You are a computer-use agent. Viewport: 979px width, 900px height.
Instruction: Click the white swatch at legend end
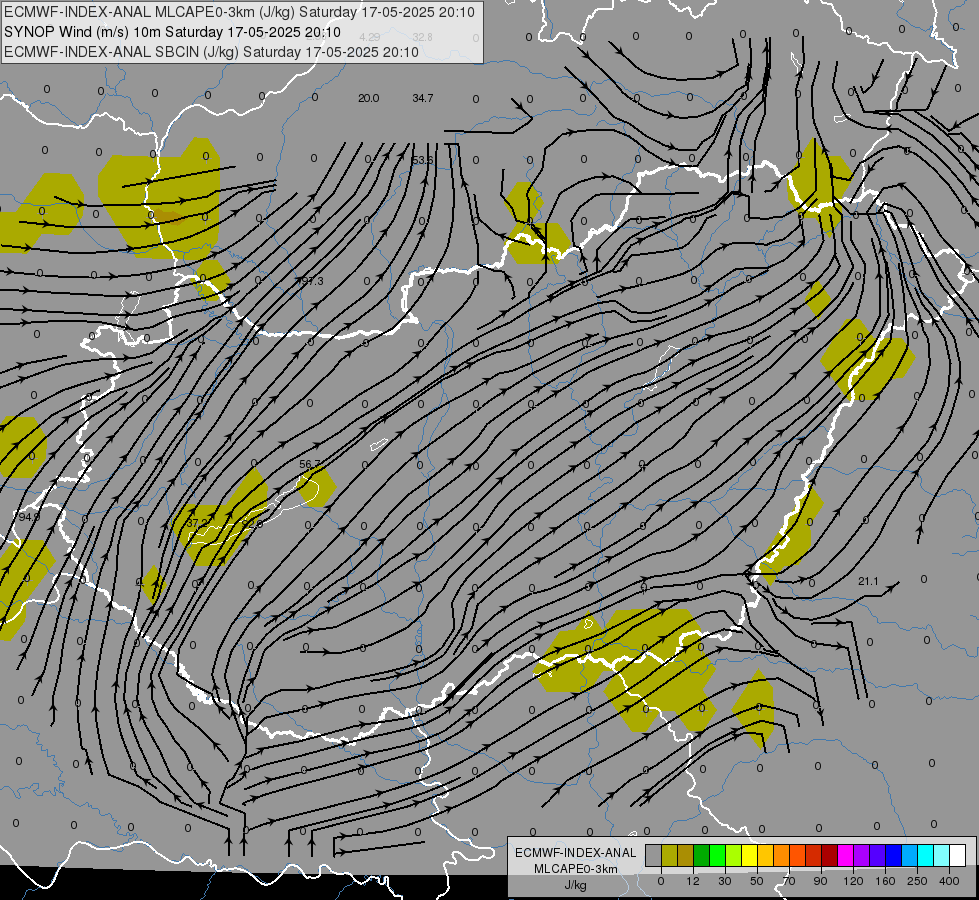point(957,856)
